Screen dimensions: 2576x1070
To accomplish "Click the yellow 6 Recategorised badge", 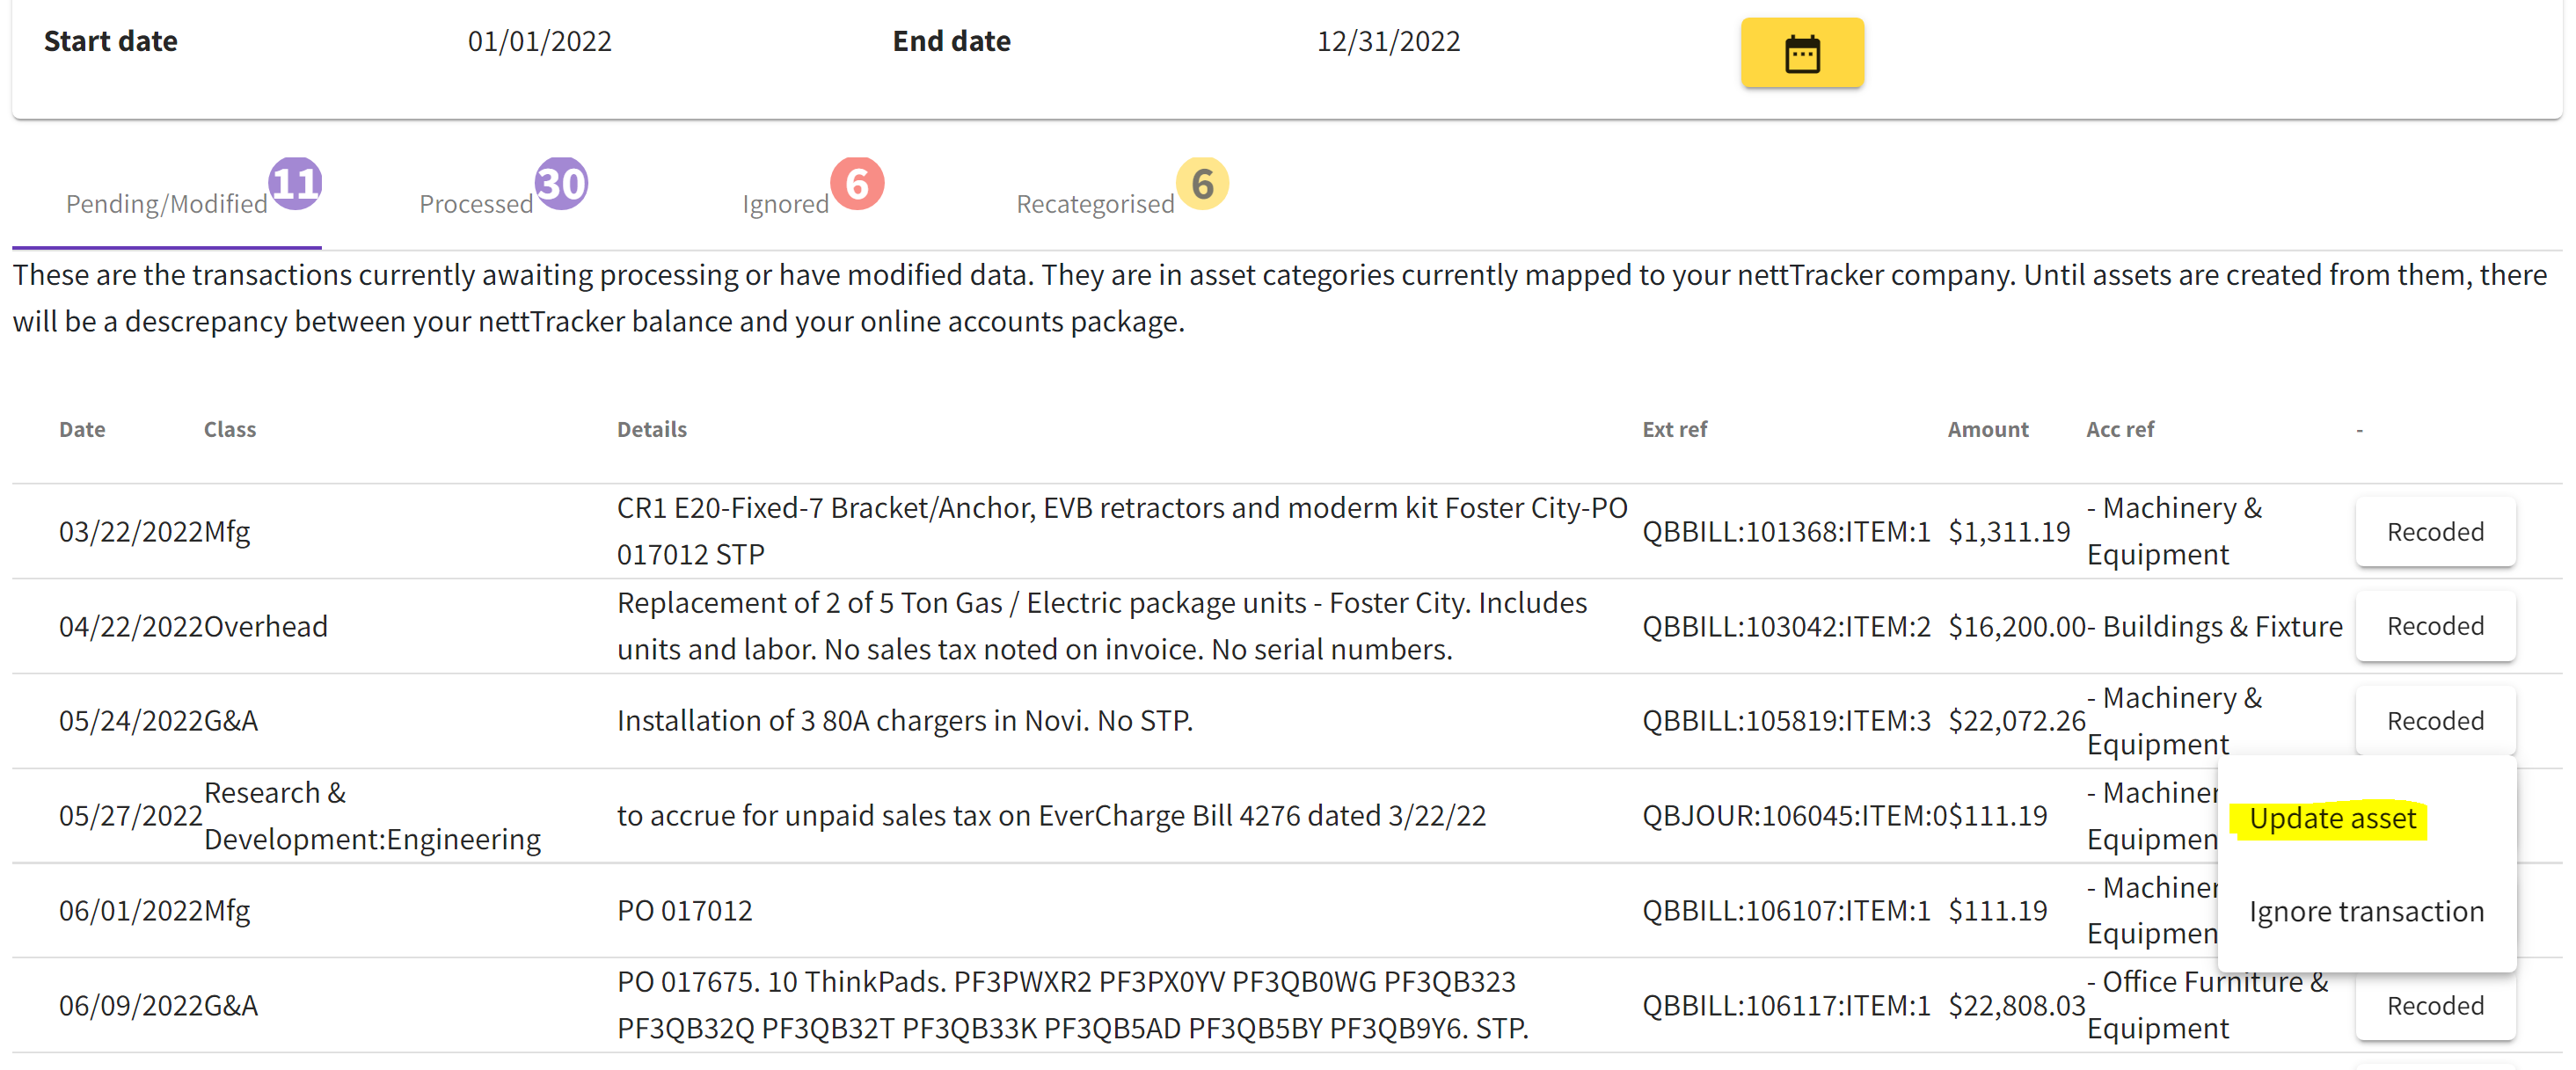I will (x=1202, y=184).
